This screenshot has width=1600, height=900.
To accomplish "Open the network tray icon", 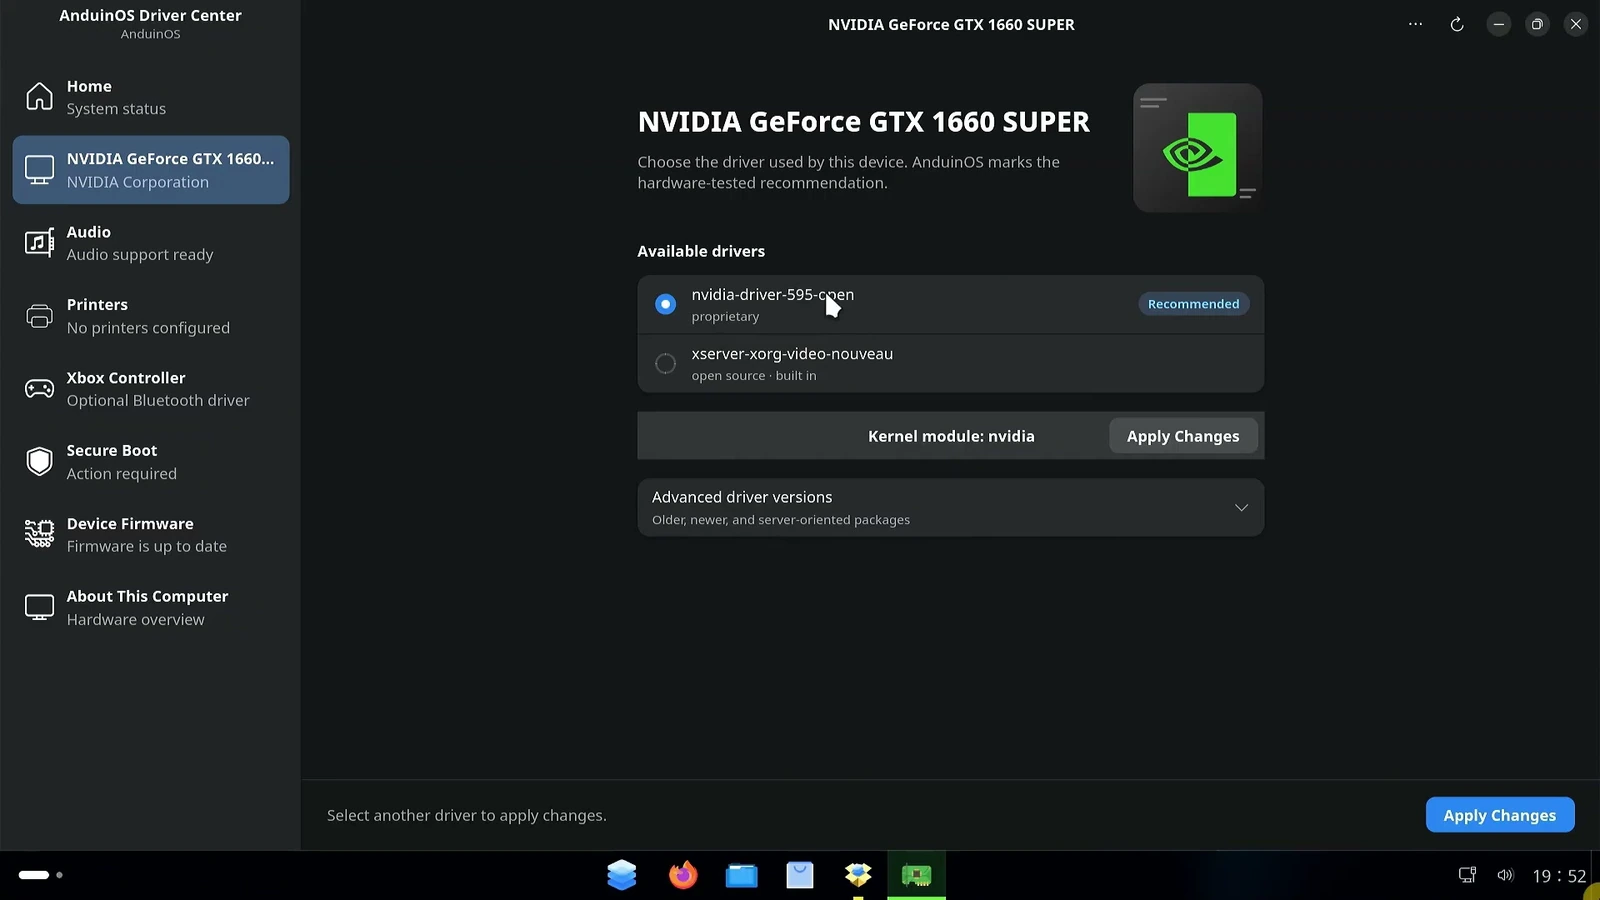I will tap(1467, 875).
